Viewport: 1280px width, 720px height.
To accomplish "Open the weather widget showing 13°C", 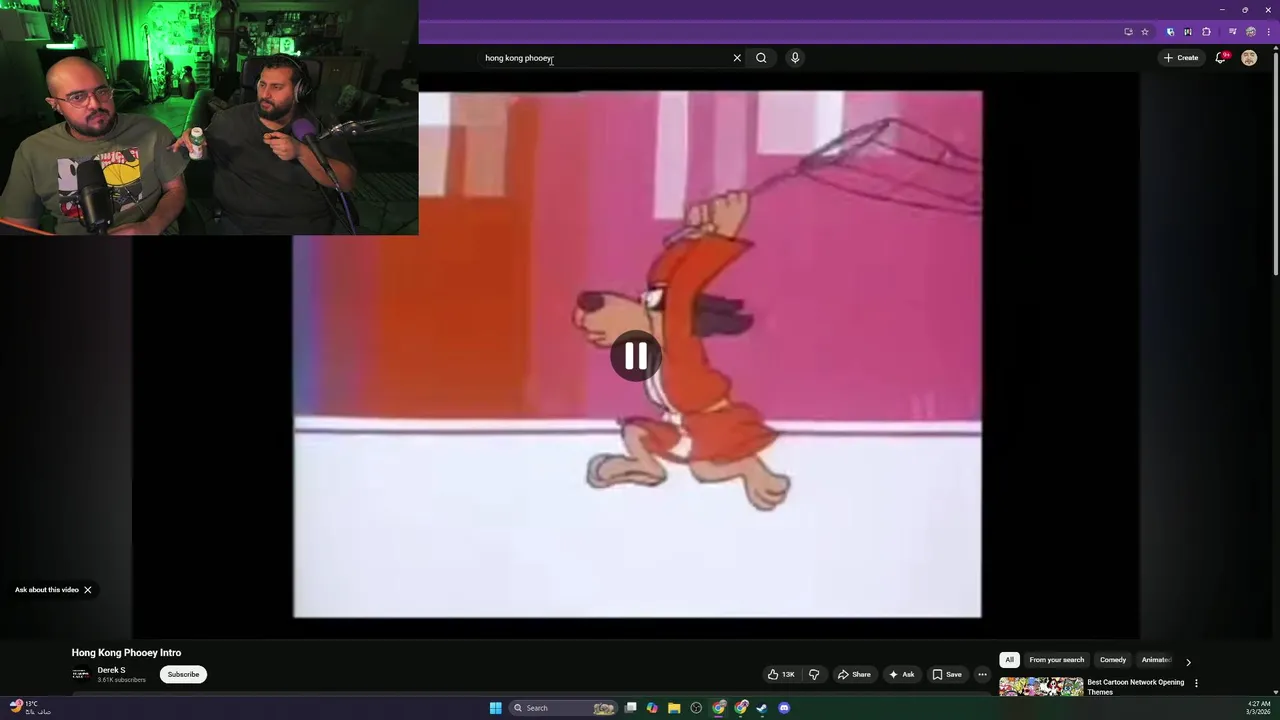I will (x=28, y=708).
